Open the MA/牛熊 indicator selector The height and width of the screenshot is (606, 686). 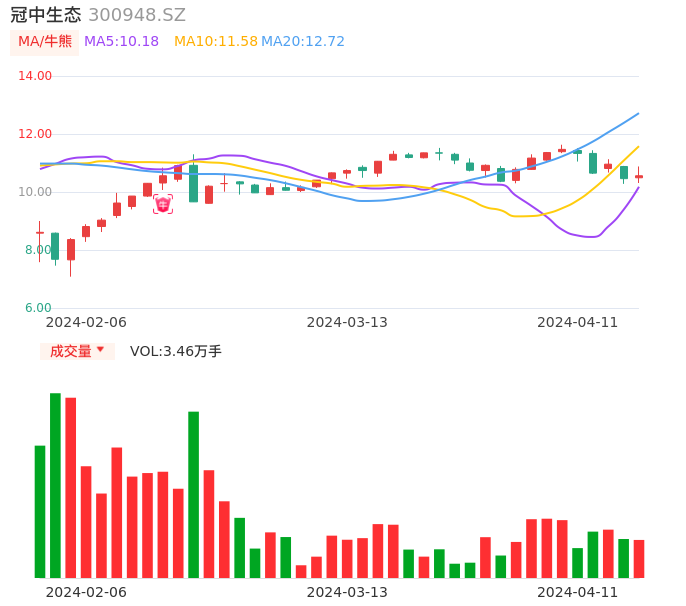pyautogui.click(x=45, y=42)
